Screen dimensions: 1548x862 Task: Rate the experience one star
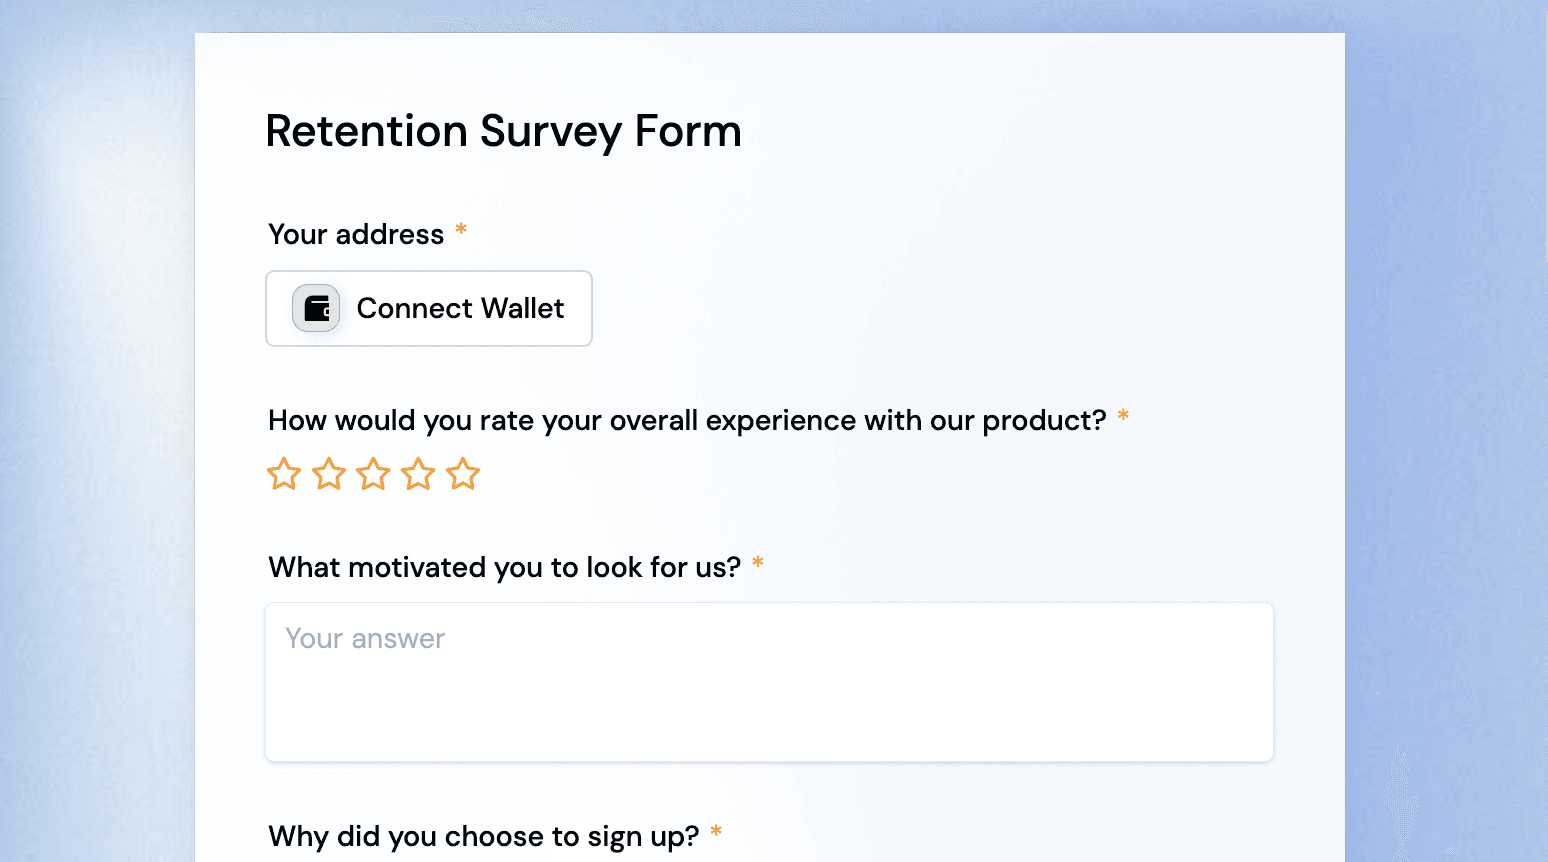[x=284, y=474]
